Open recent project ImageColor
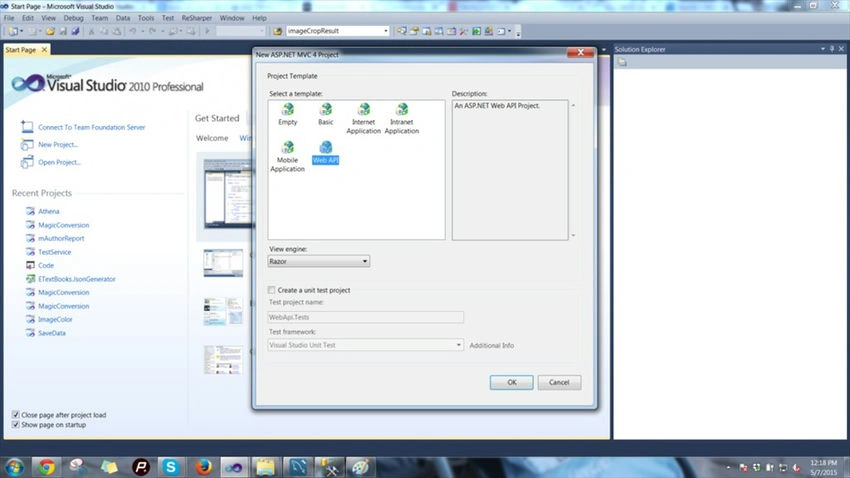This screenshot has height=478, width=850. point(55,320)
